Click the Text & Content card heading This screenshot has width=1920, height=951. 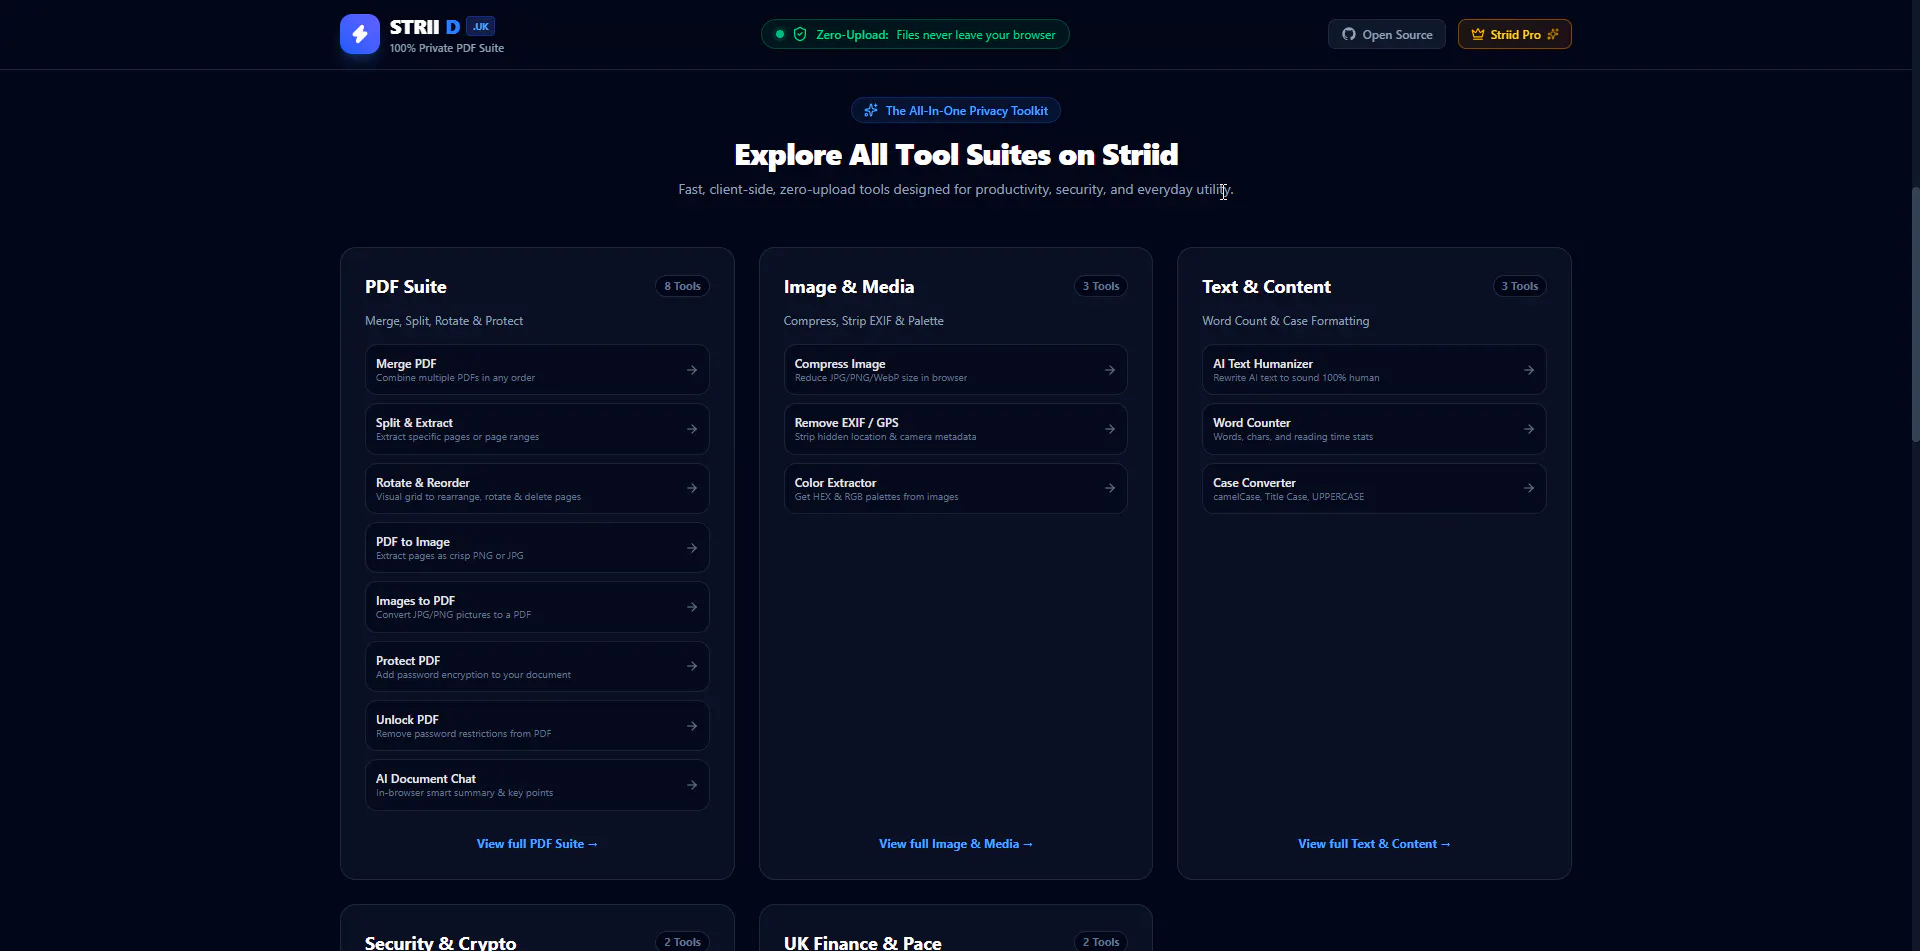1266,287
